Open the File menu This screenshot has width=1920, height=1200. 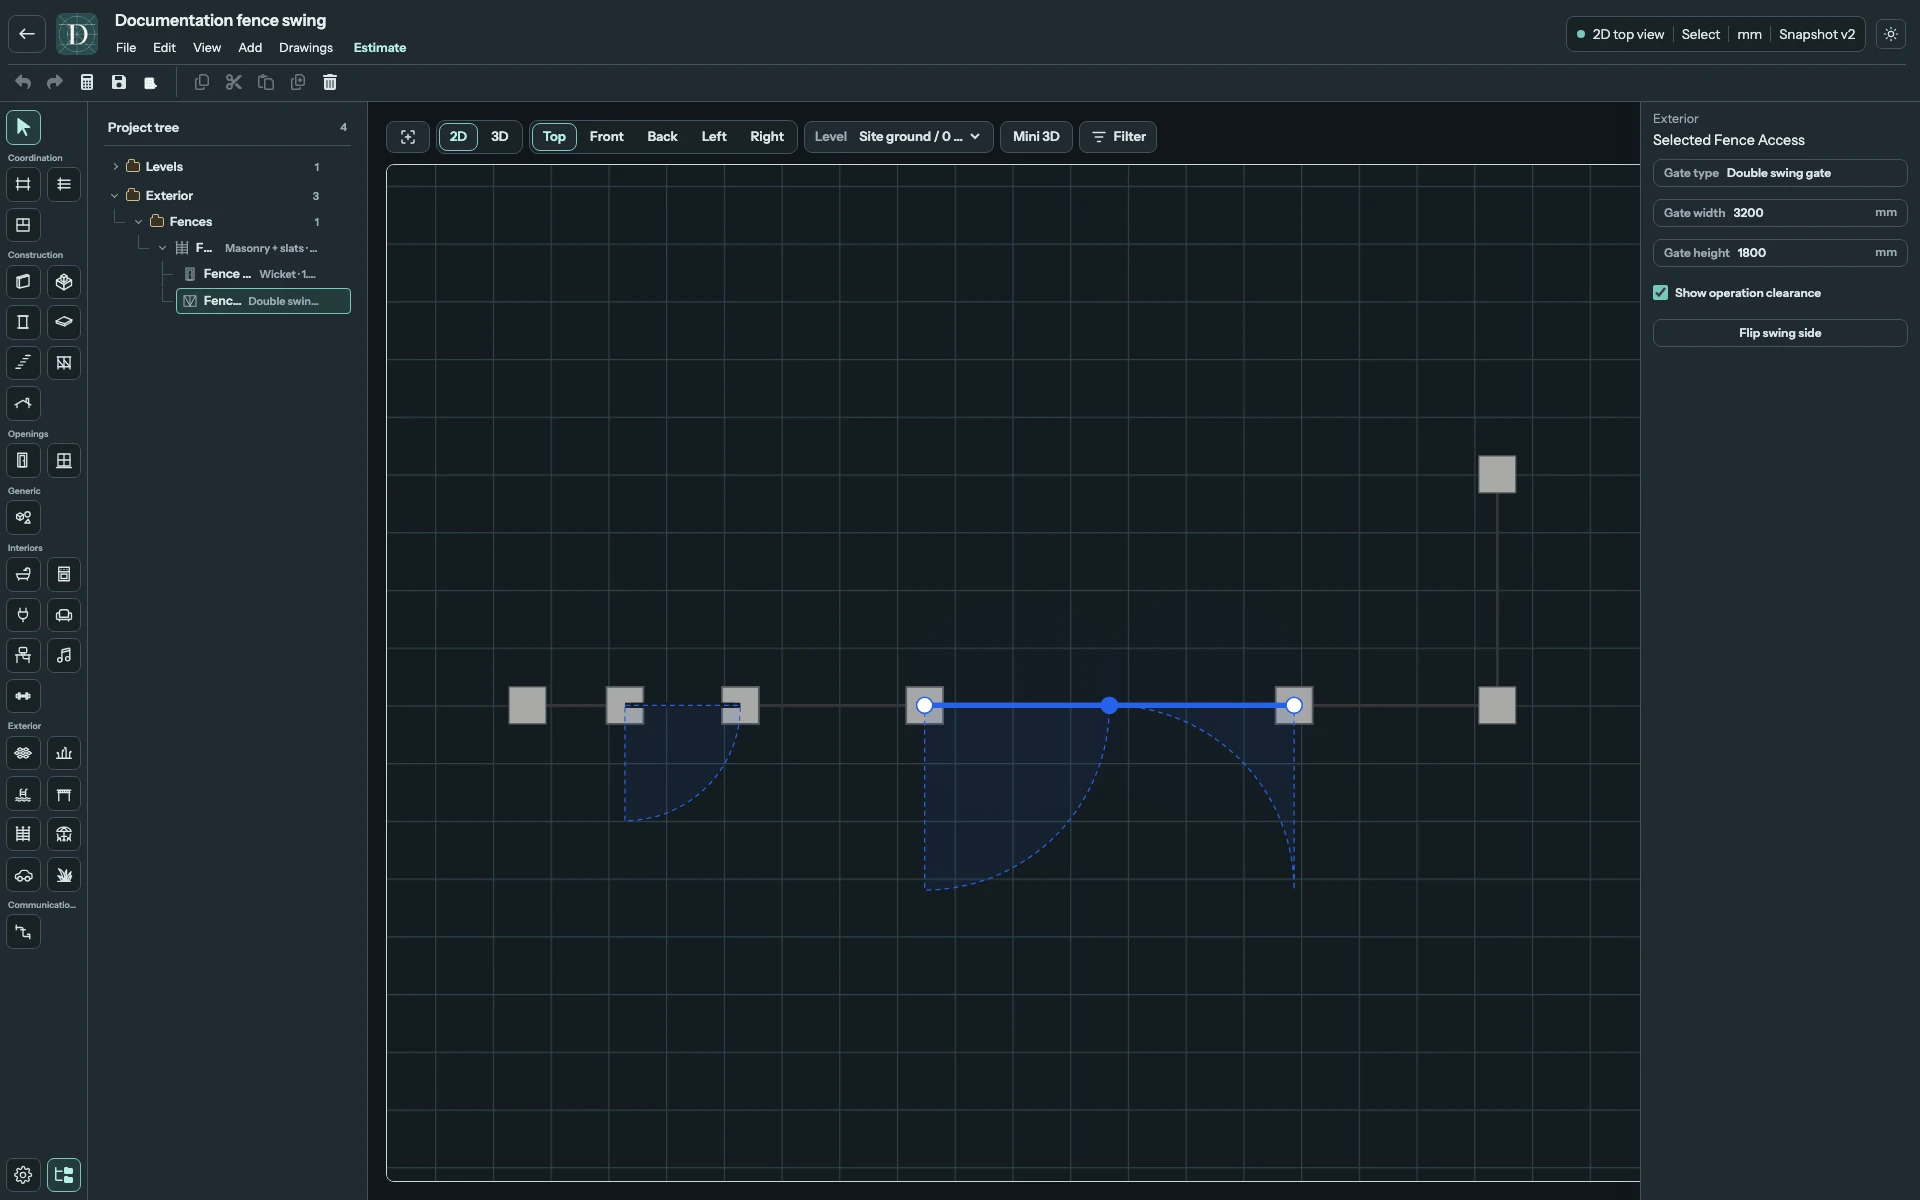pos(126,48)
